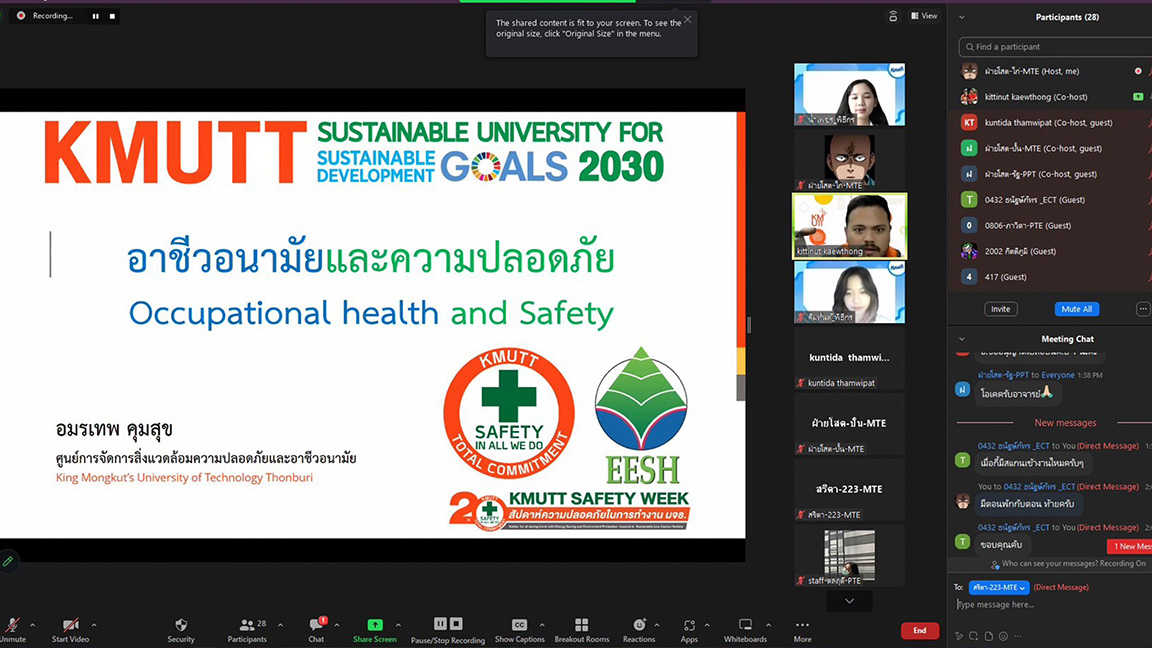Open more options beside Mute All
This screenshot has height=648, width=1152.
tap(1143, 309)
